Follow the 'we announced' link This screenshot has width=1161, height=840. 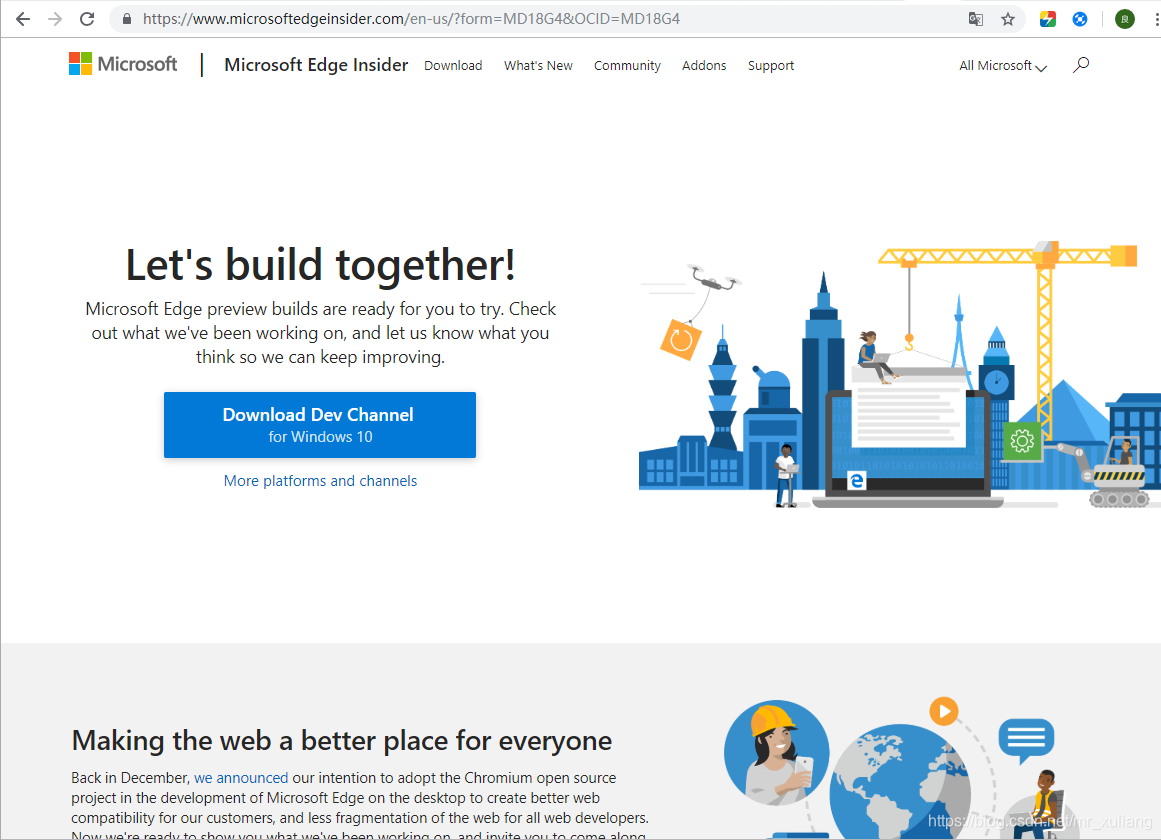click(x=241, y=778)
